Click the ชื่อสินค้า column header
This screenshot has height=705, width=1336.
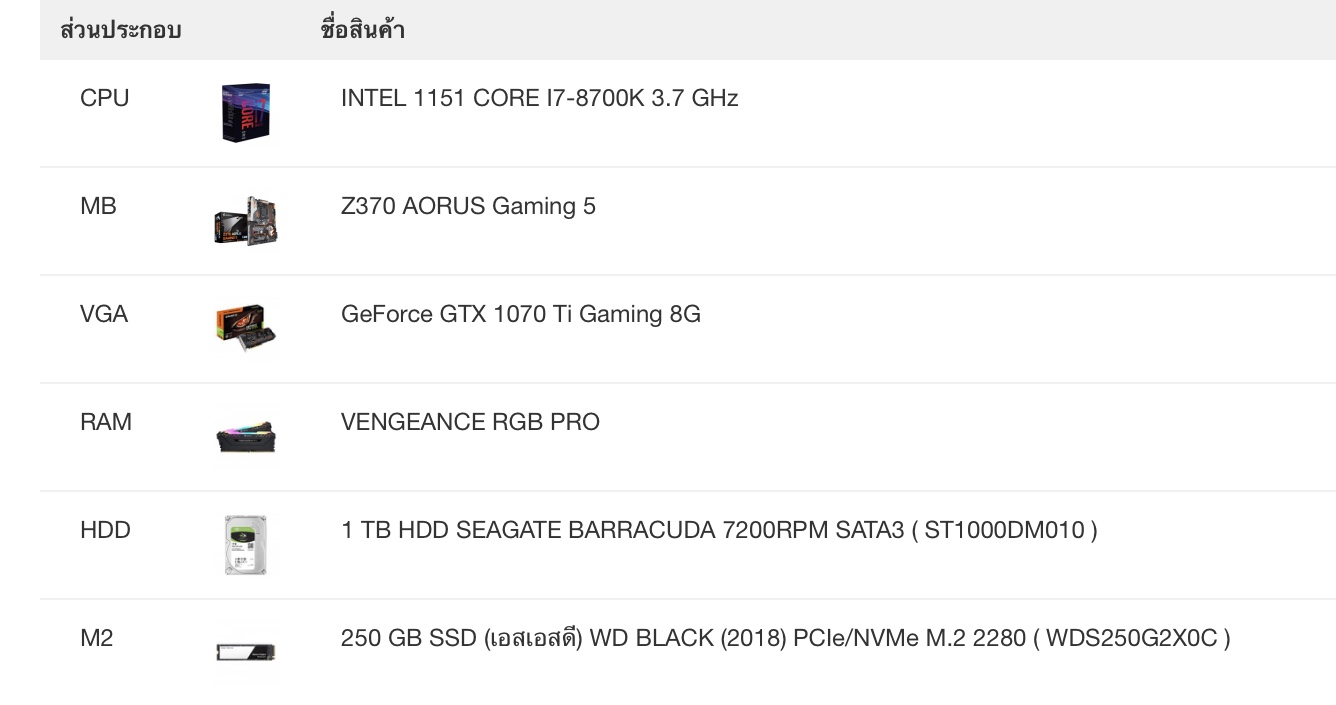363,29
